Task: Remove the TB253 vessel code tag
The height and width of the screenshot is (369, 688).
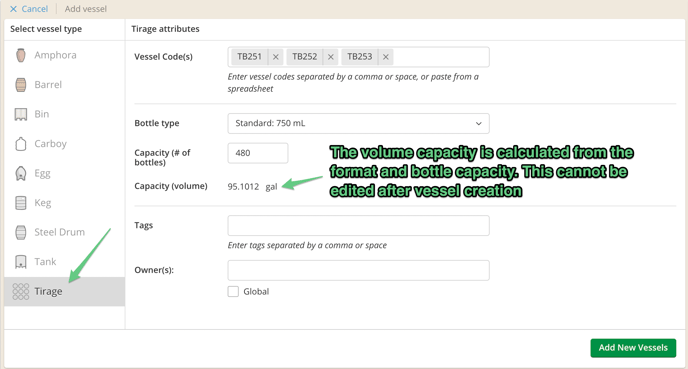Action: 386,57
